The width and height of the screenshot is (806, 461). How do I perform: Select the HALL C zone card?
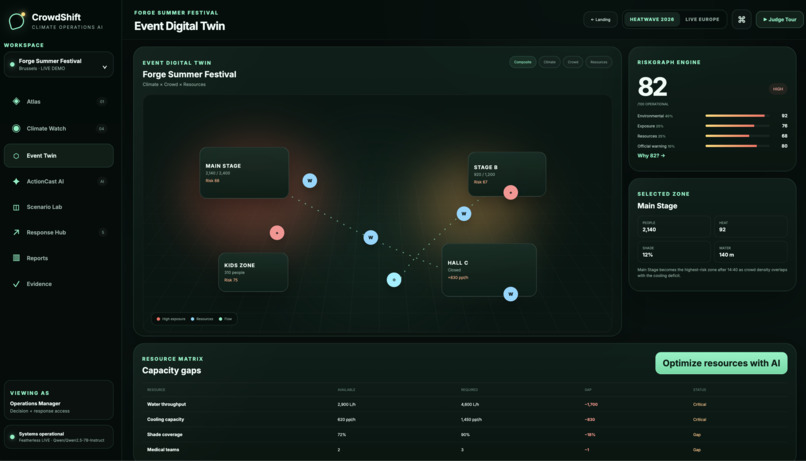(x=489, y=270)
